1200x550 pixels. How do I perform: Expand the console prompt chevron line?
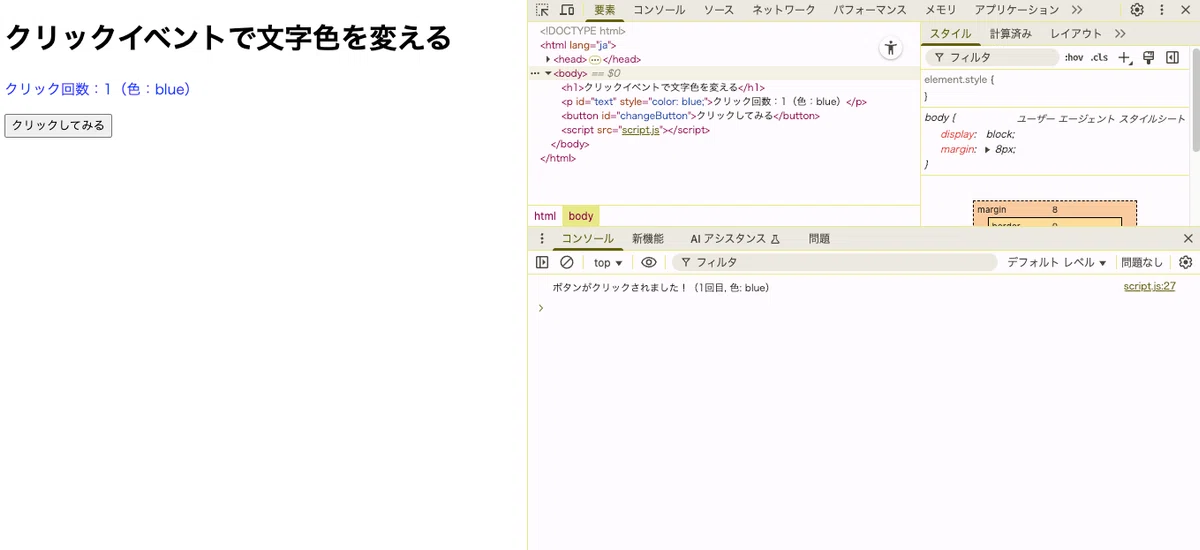point(541,308)
